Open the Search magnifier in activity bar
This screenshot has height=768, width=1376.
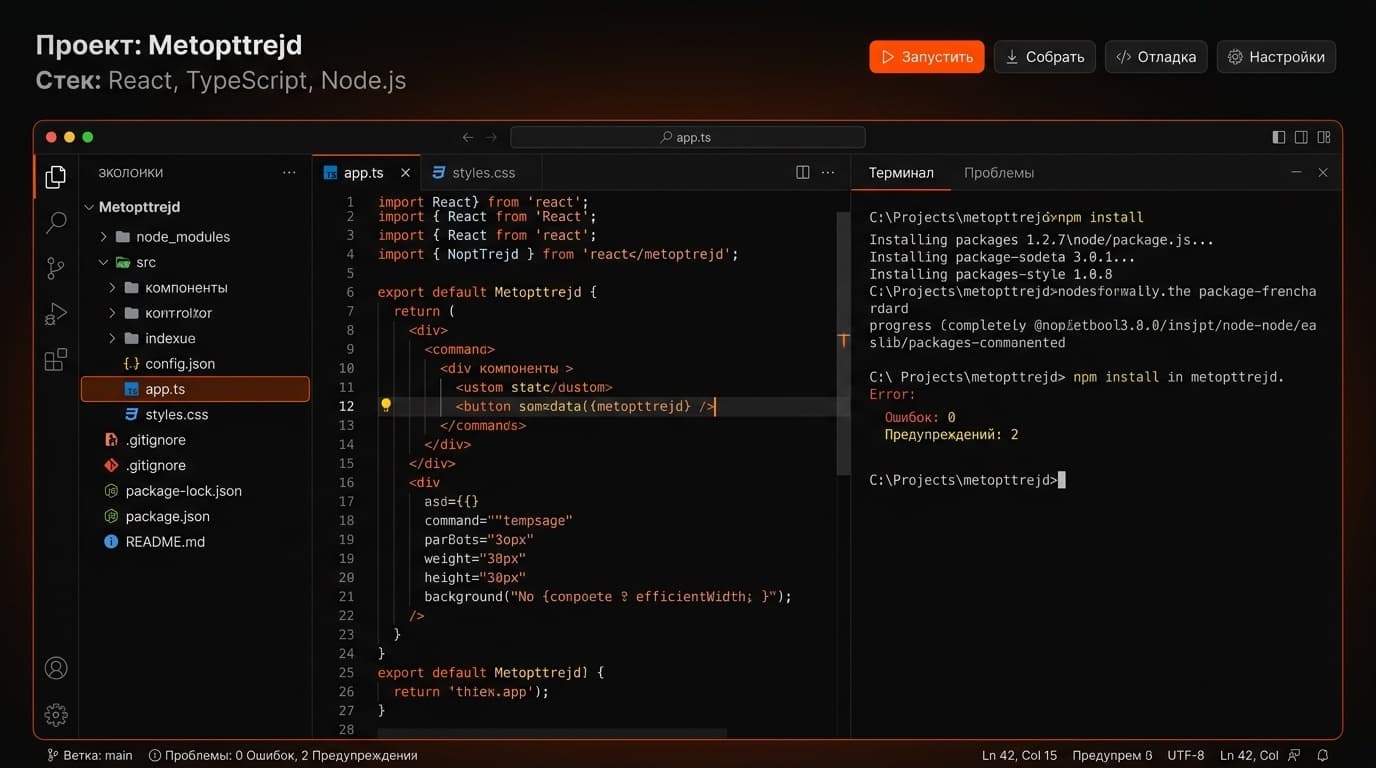point(56,222)
